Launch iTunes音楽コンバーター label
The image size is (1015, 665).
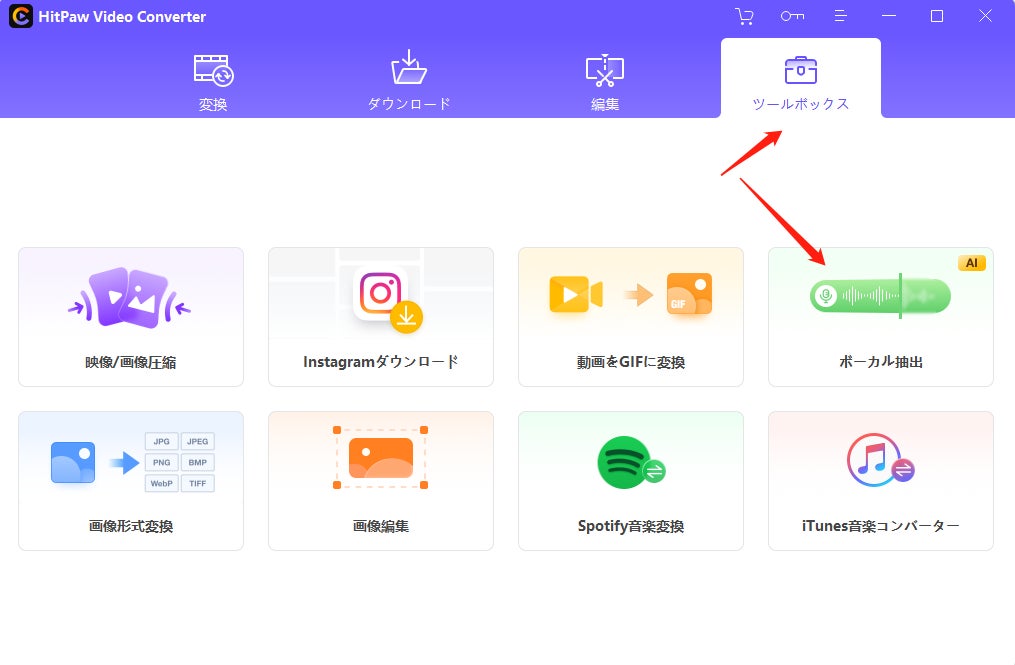pos(880,526)
